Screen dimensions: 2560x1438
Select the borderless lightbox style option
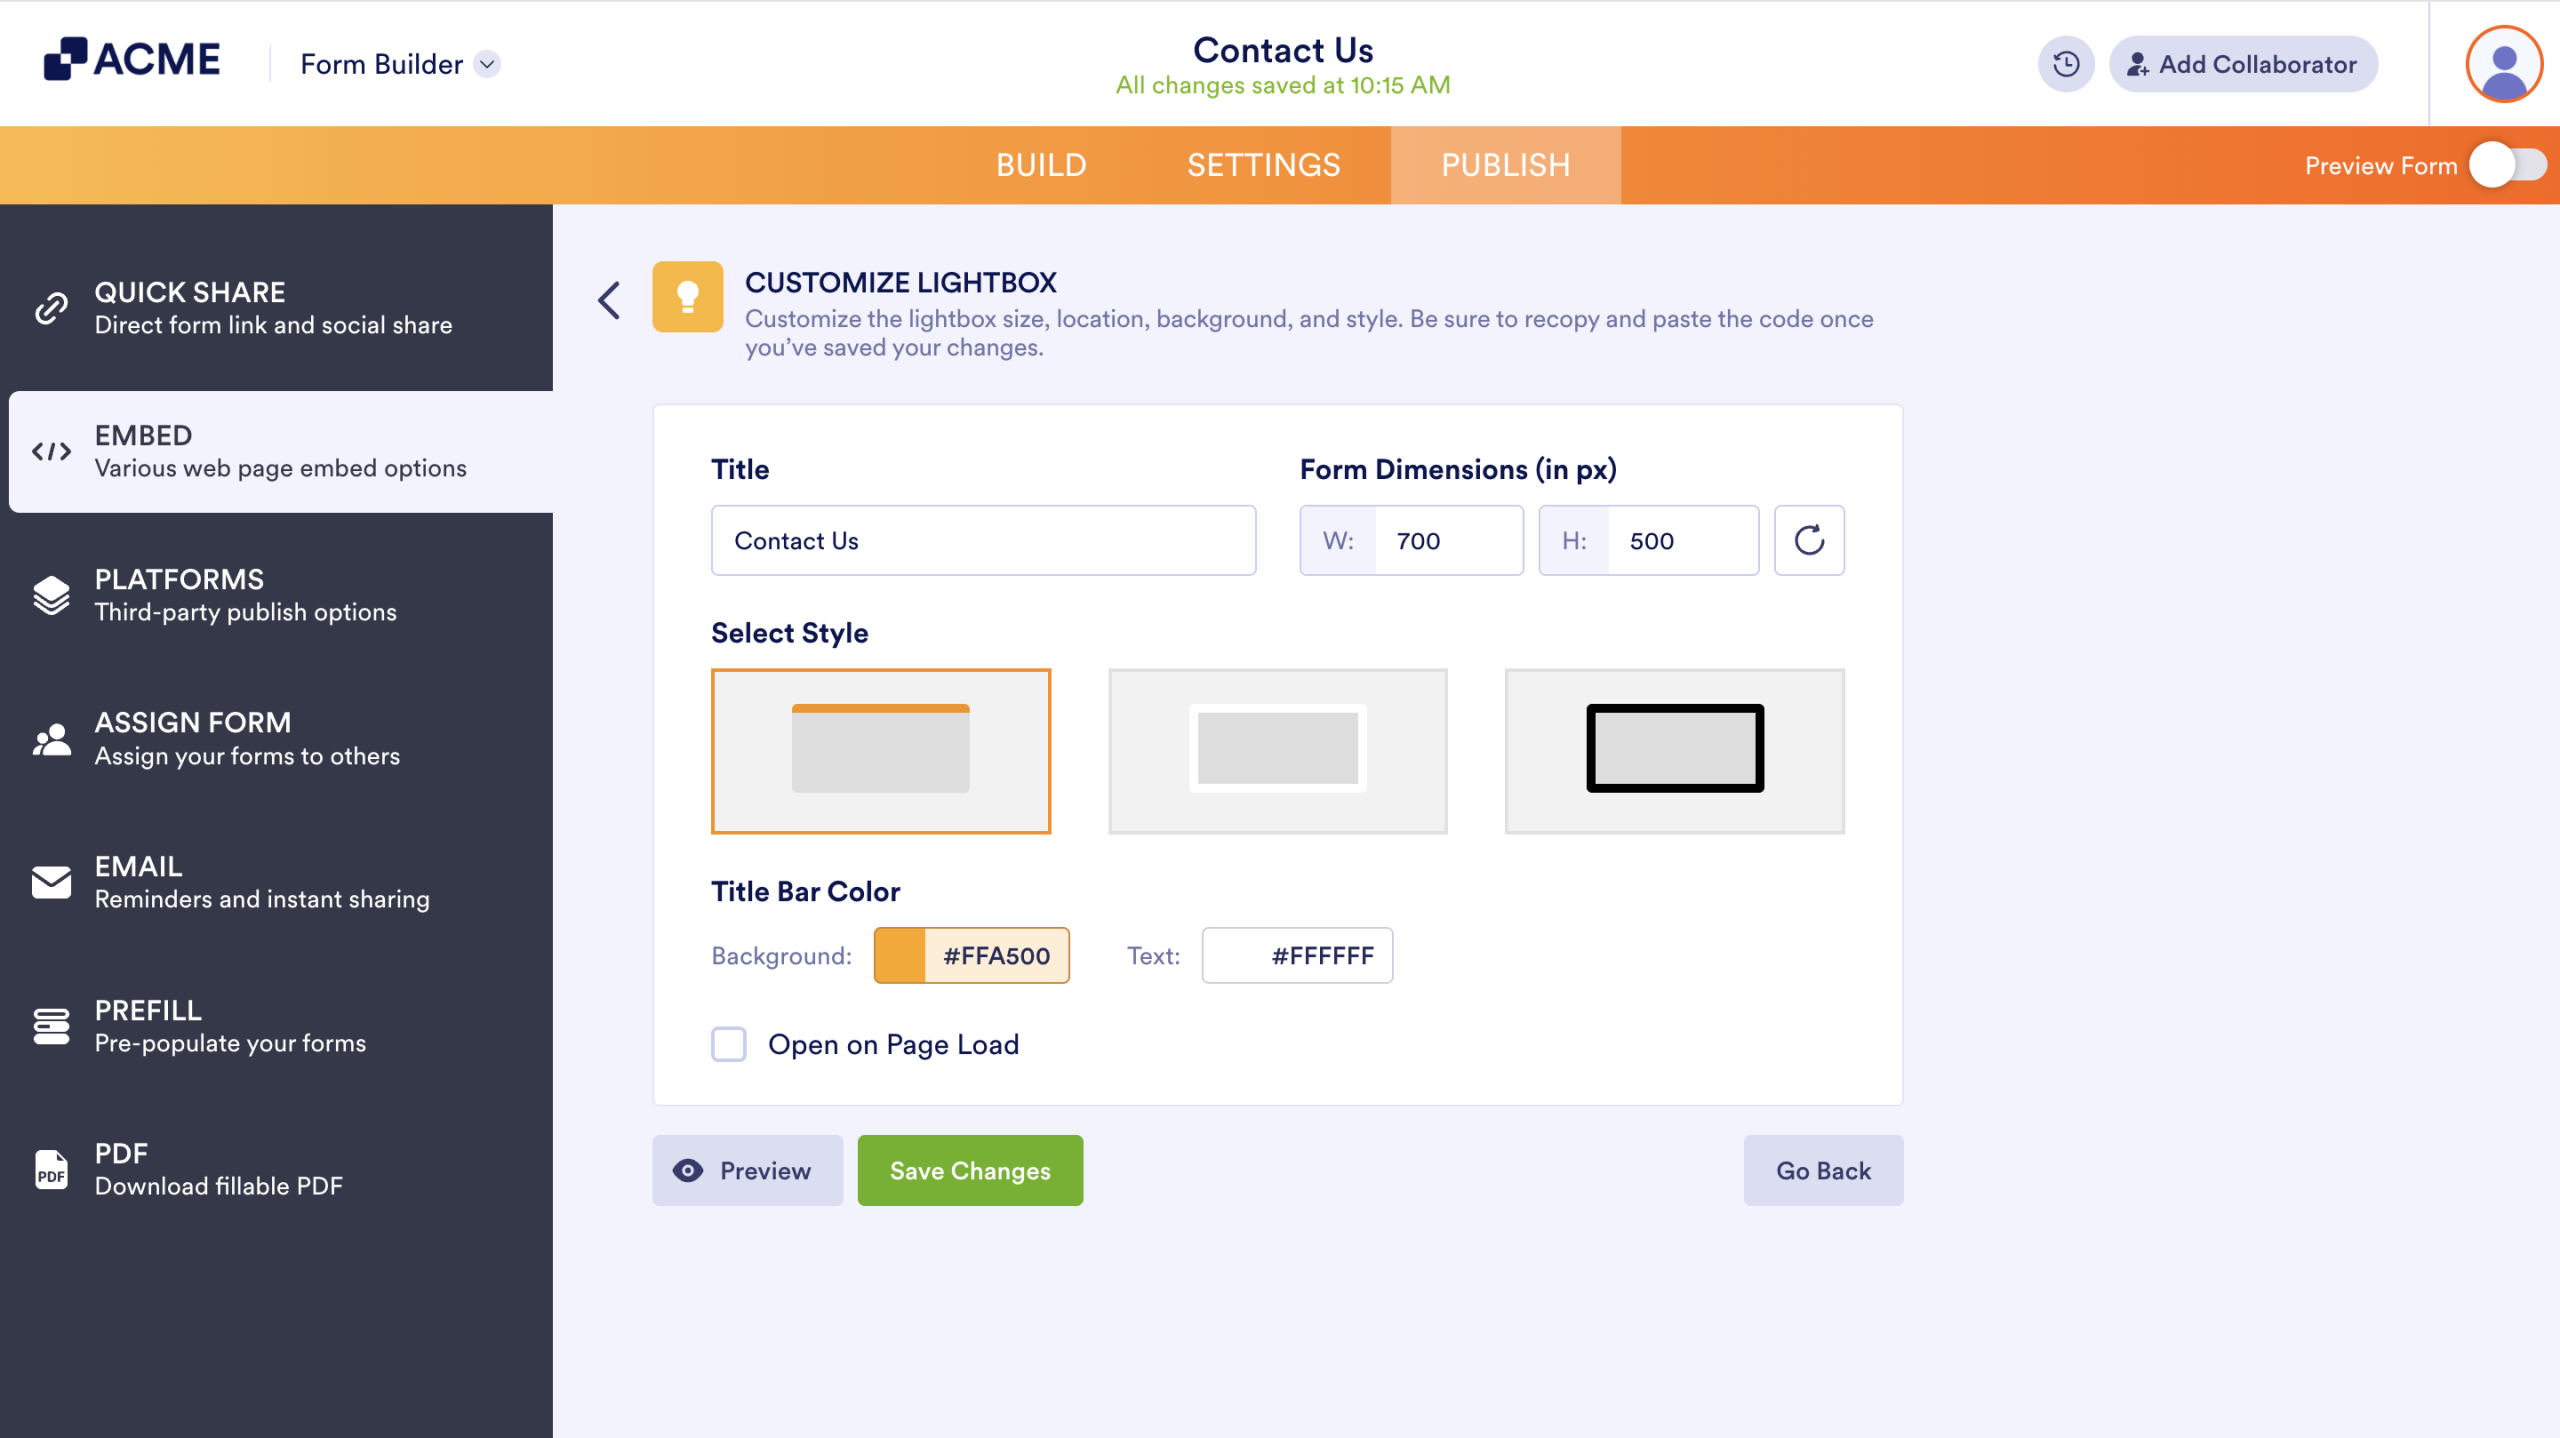[1277, 750]
